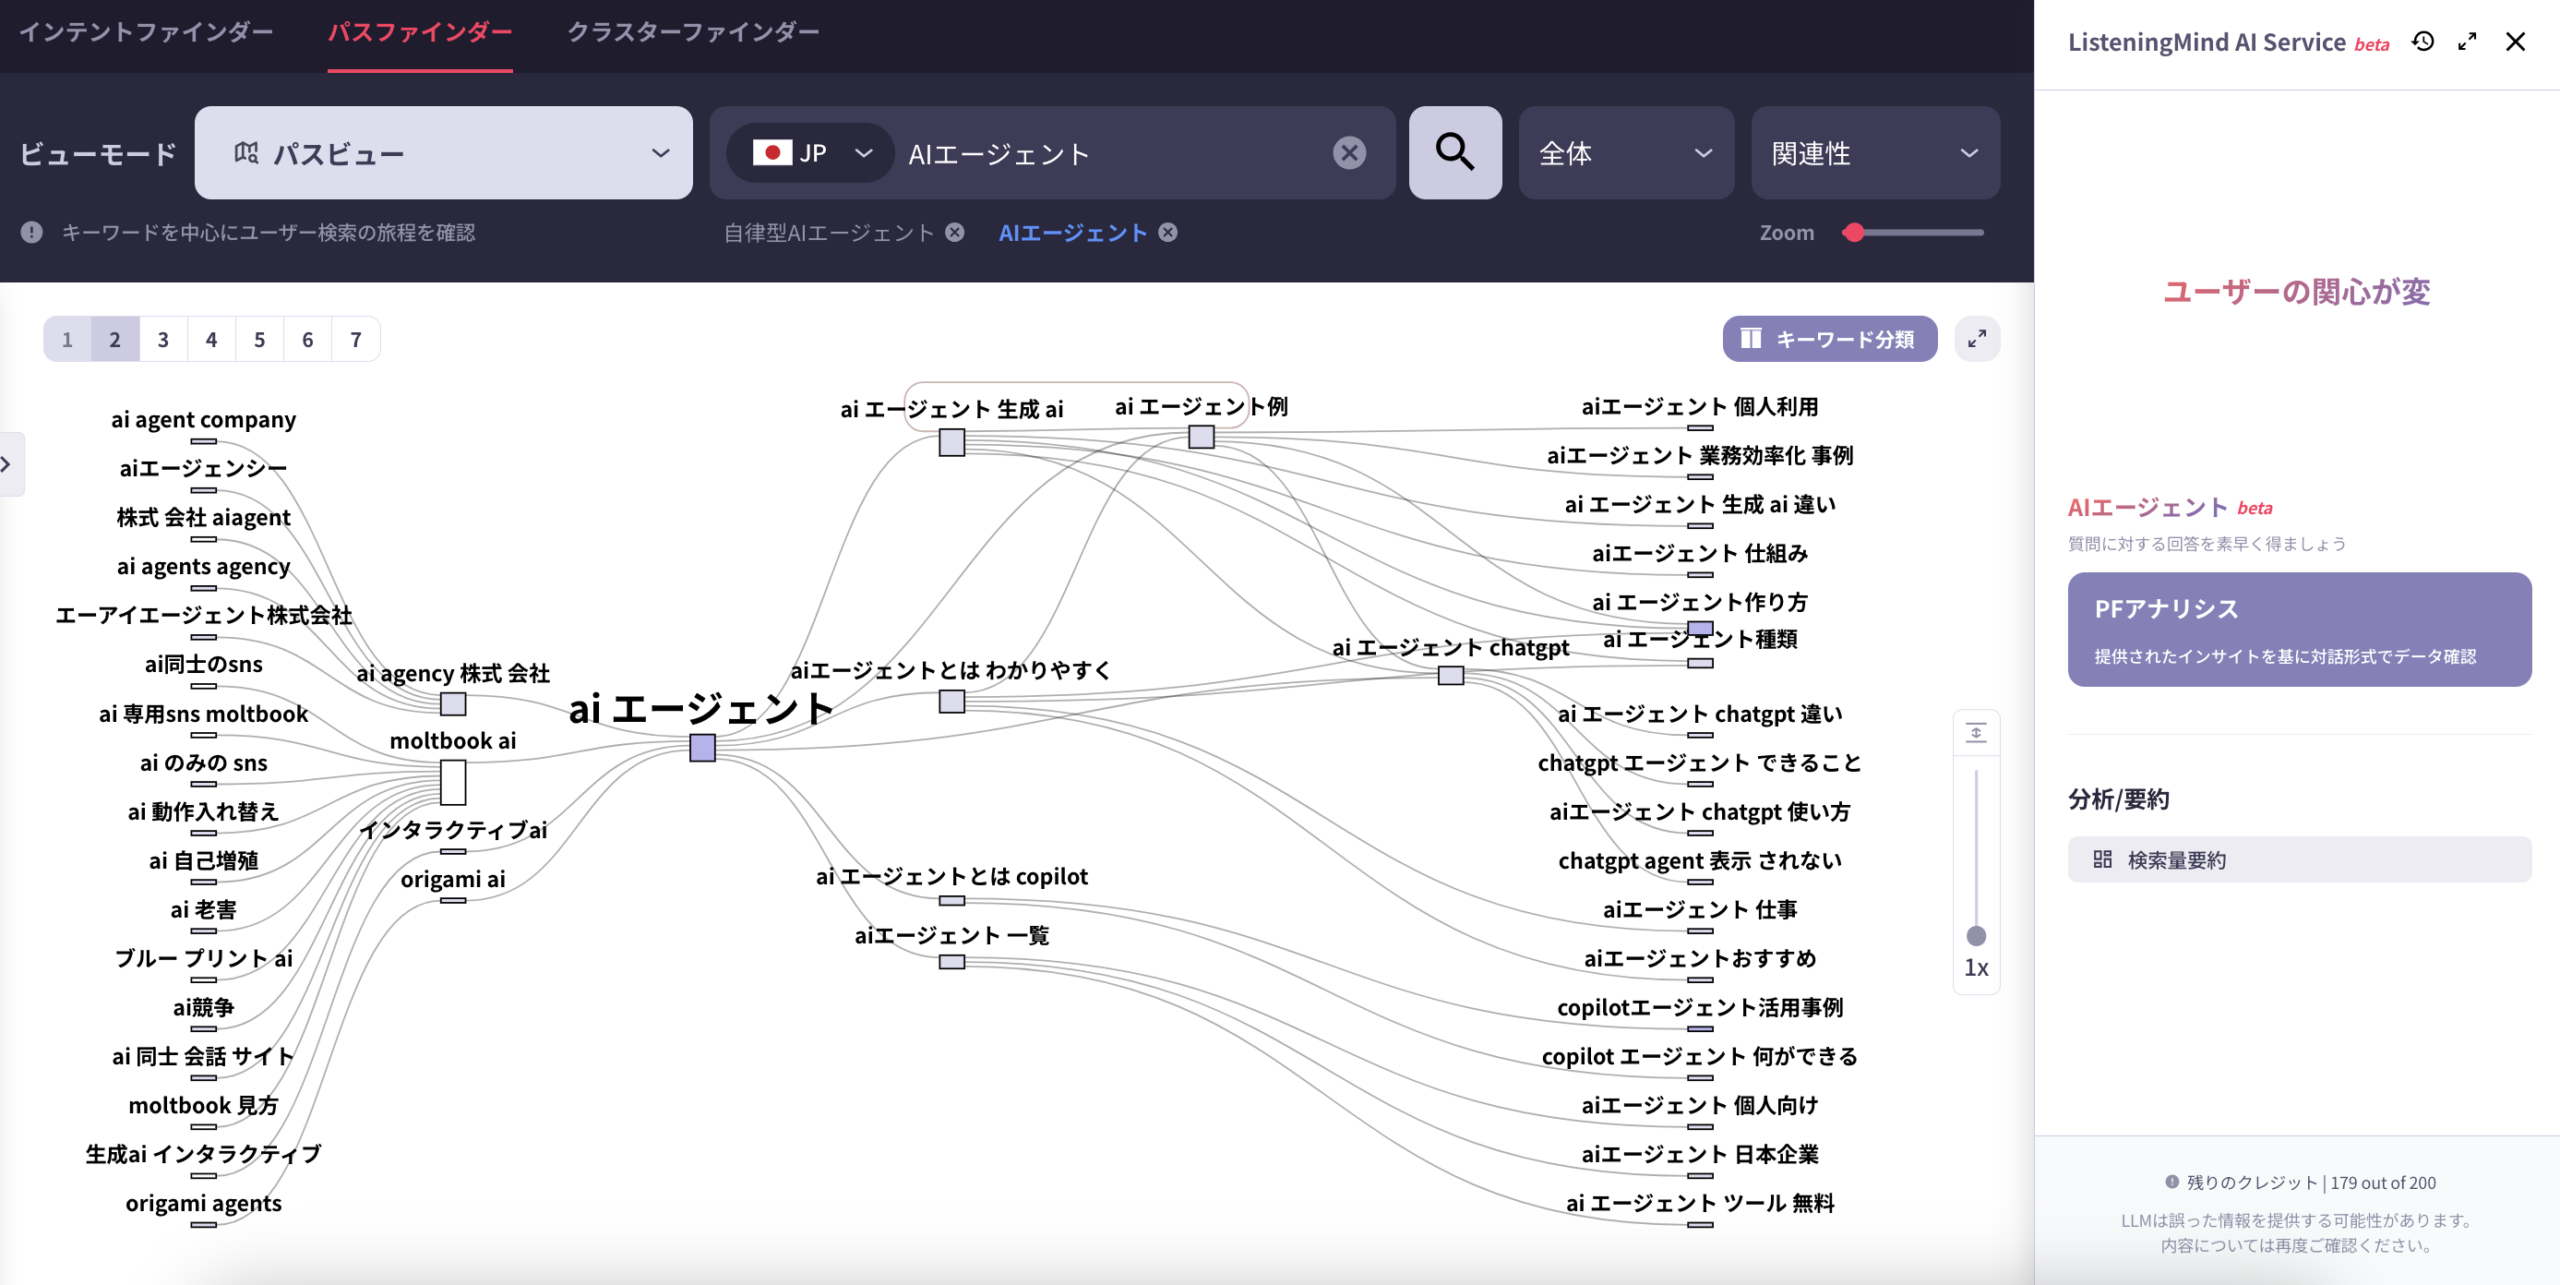Click the history (restore) icon in ListeningMind panel
This screenshot has height=1285, width=2560.
pos(2422,42)
